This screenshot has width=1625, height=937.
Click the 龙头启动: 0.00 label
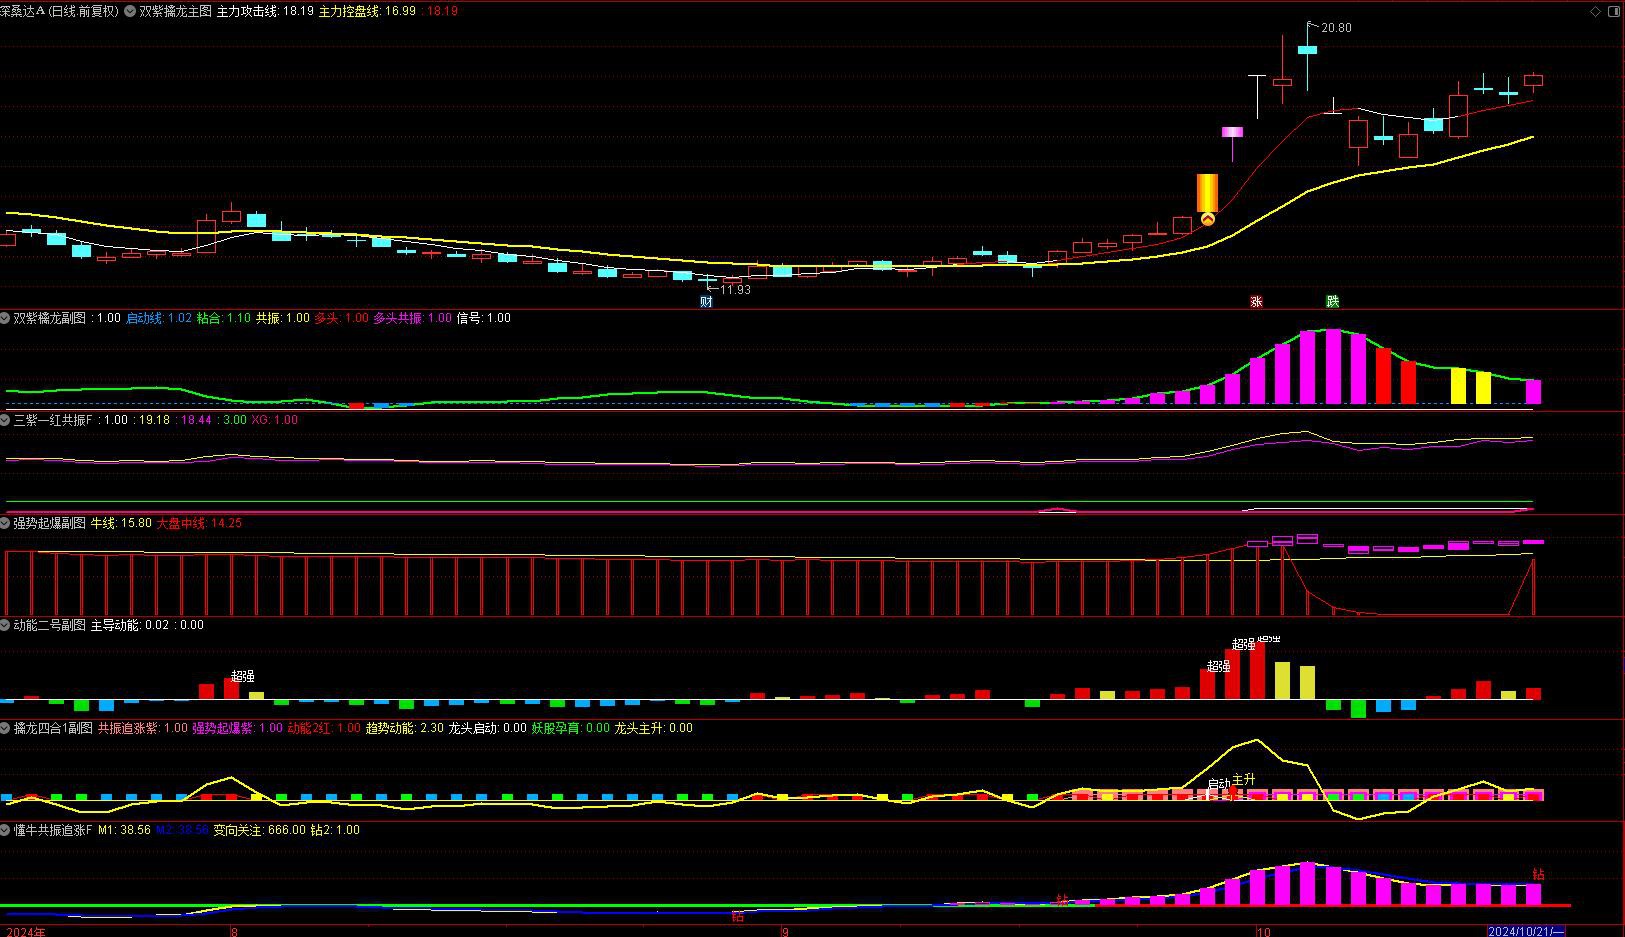[488, 728]
